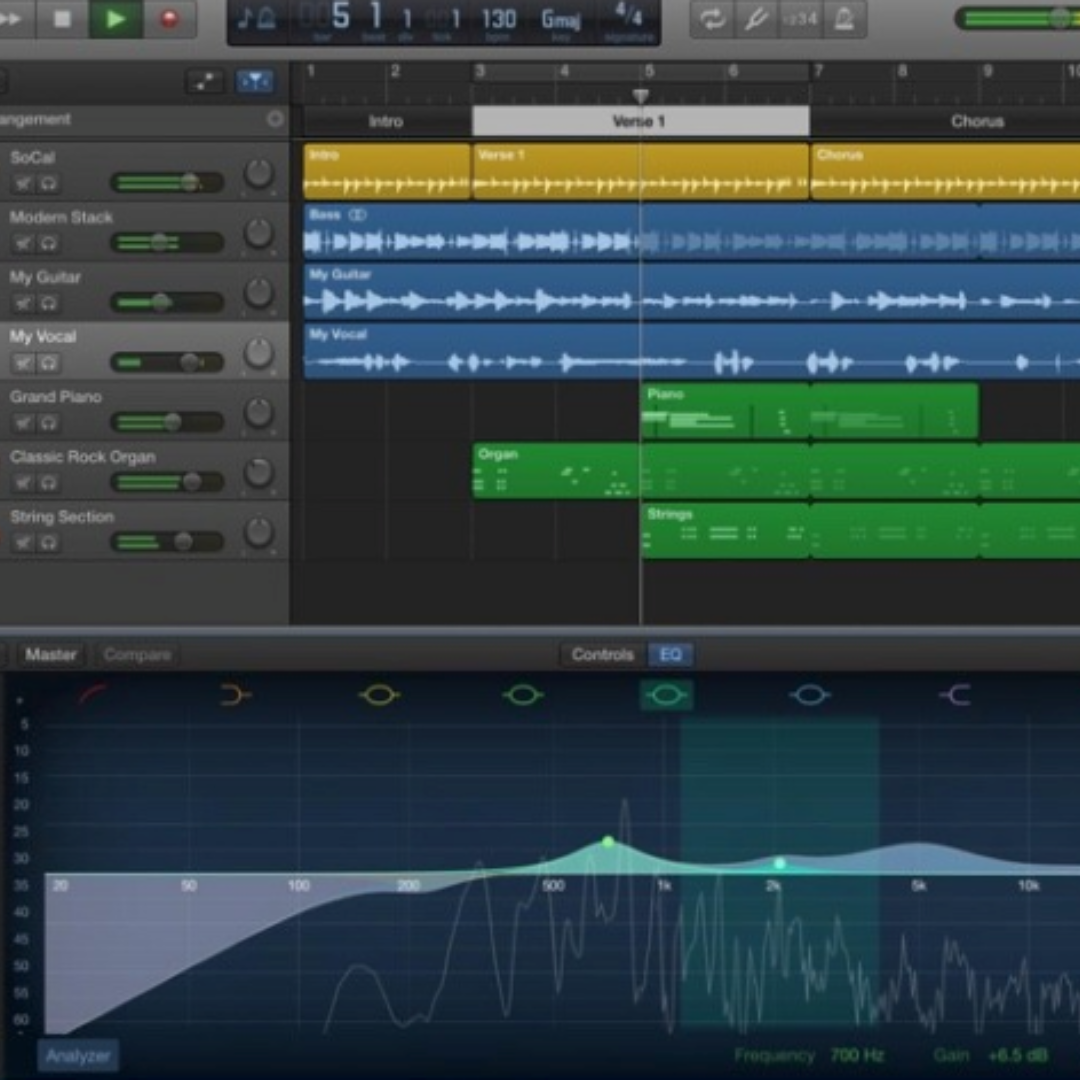Viewport: 1080px width, 1080px height.
Task: Enable the Analyzer in the EQ panel
Action: [77, 1055]
